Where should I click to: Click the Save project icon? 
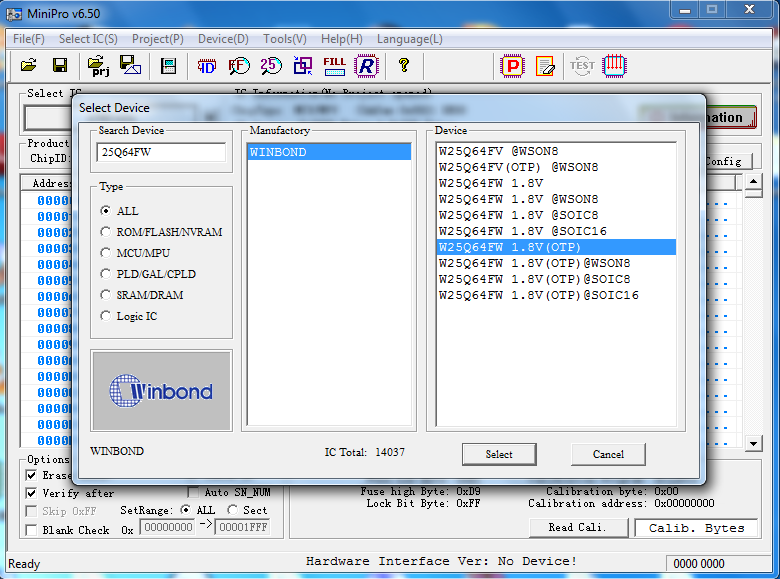pyautogui.click(x=130, y=65)
